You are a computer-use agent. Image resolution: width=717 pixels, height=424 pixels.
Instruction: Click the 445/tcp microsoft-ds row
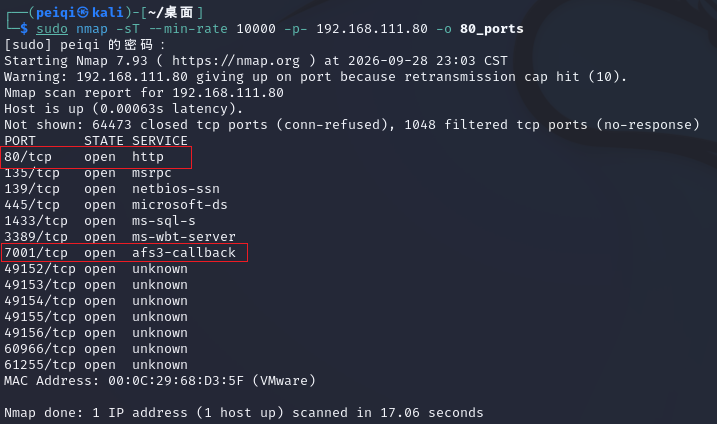116,205
